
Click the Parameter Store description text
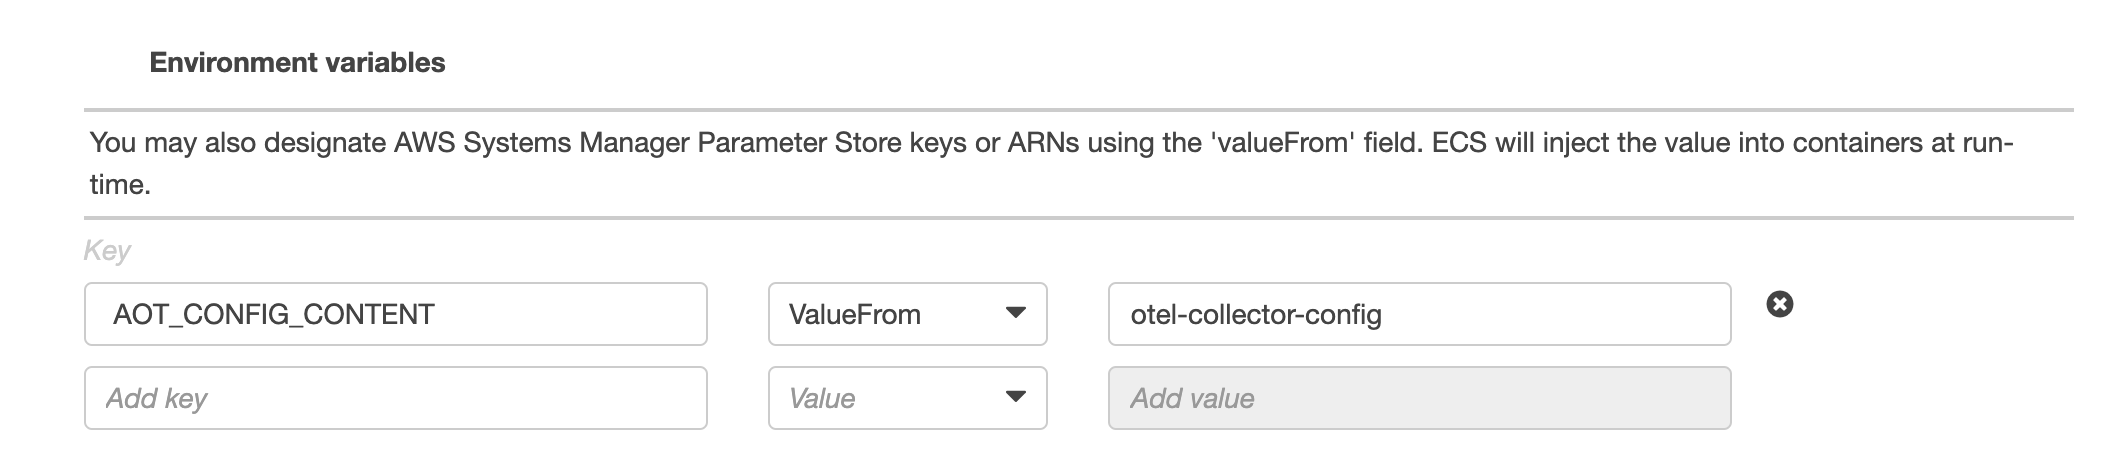coord(1050,163)
